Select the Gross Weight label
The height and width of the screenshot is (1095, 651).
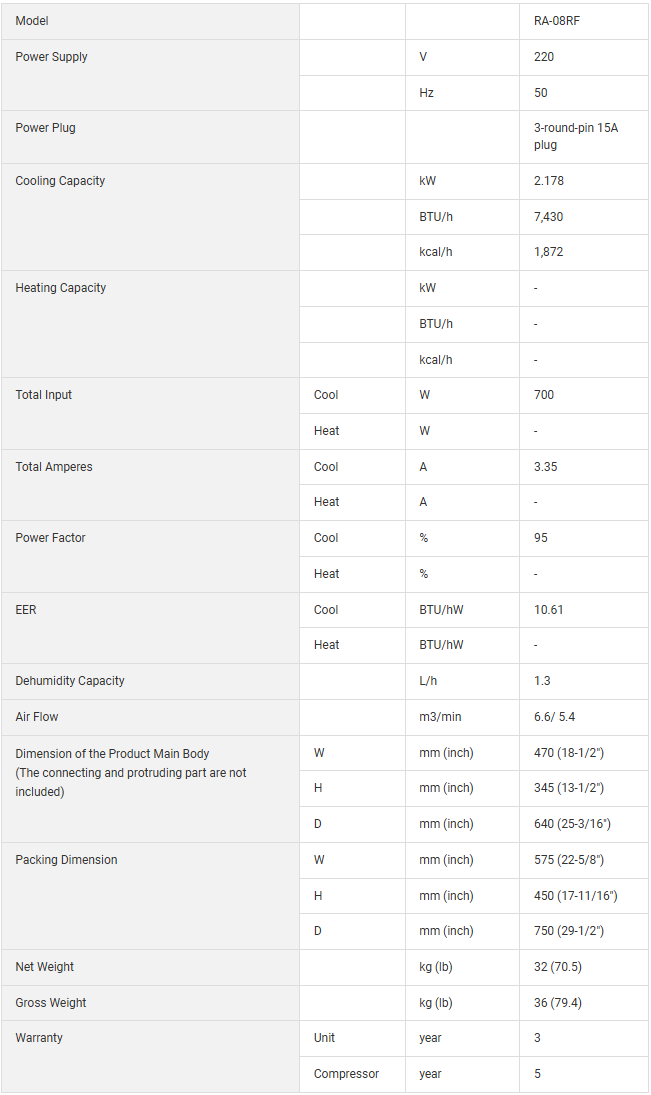[x=51, y=1003]
